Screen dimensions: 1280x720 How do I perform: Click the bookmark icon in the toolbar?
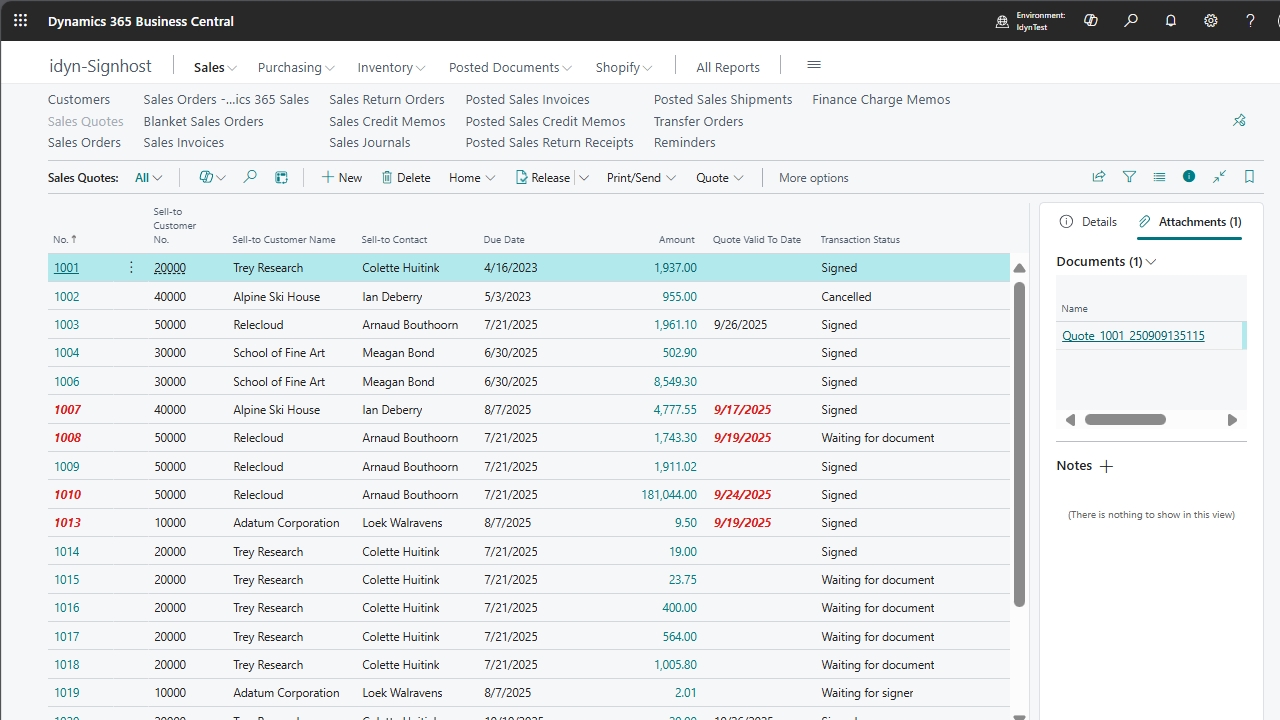click(1249, 177)
